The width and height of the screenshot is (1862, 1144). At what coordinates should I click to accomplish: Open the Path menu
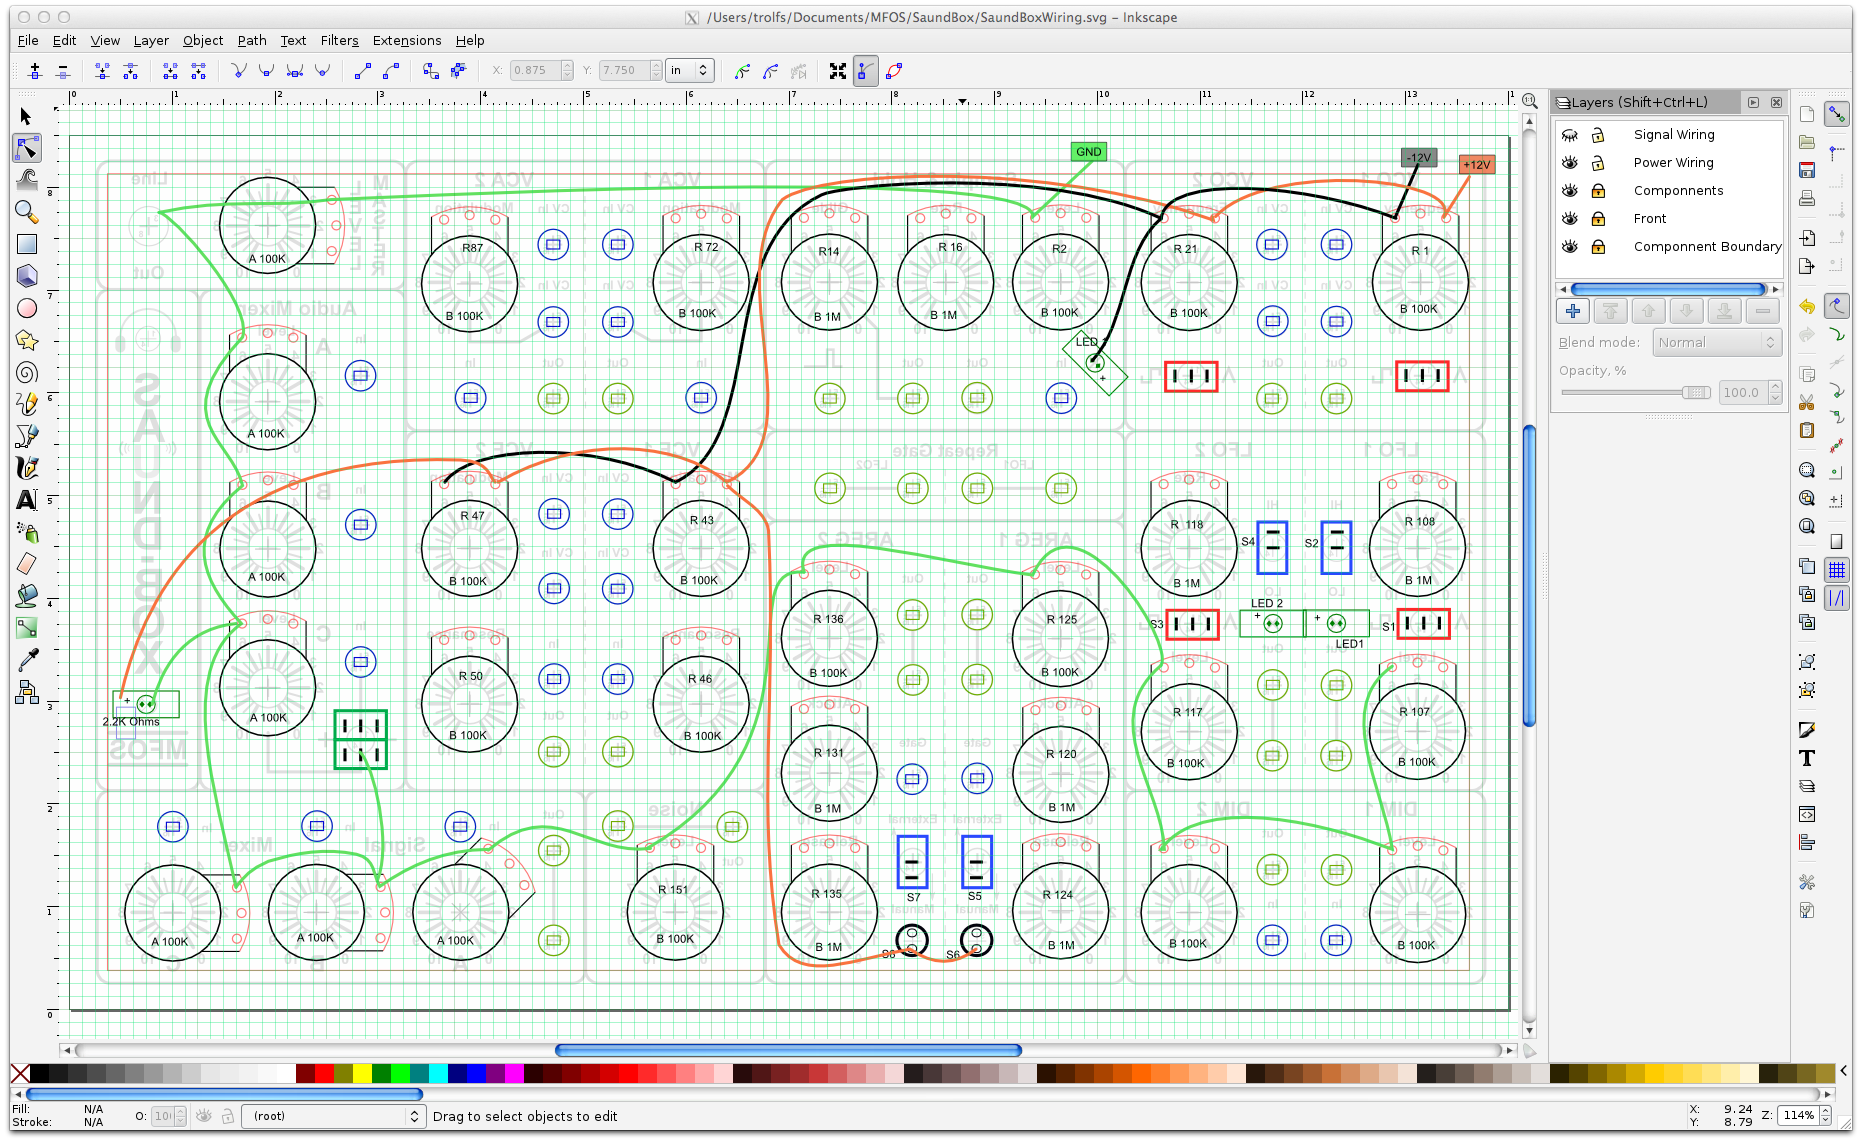251,40
